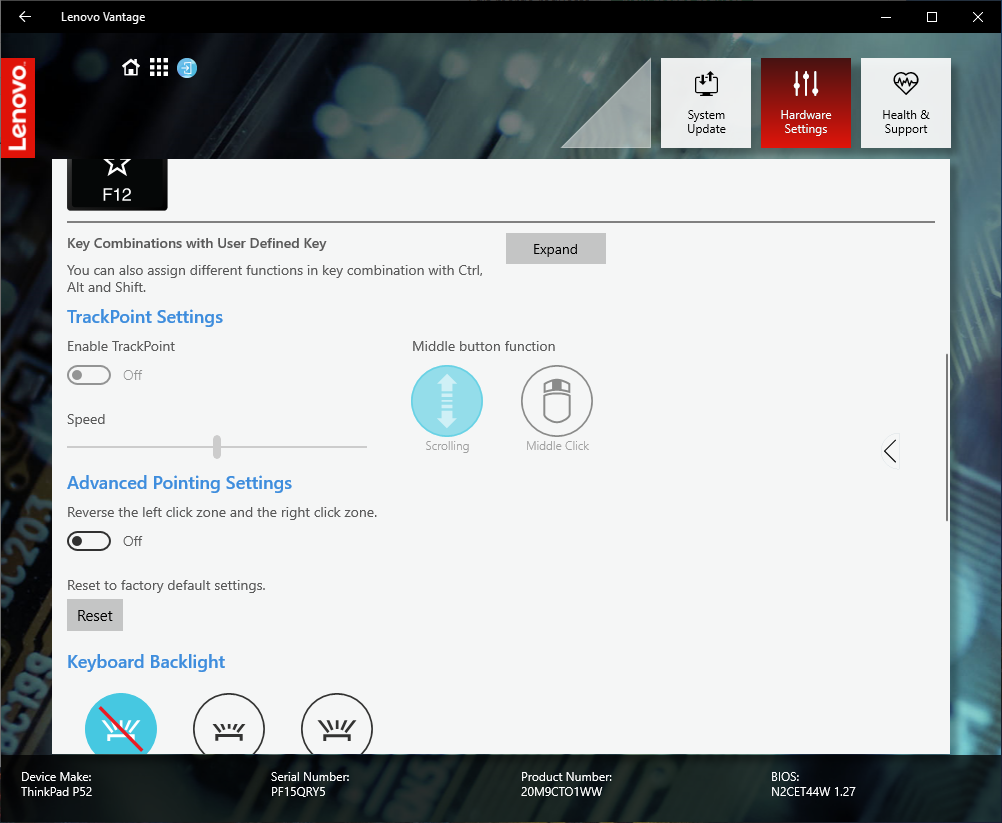The width and height of the screenshot is (1002, 823).
Task: Set keyboard backlight to high brightness
Action: pyautogui.click(x=337, y=724)
